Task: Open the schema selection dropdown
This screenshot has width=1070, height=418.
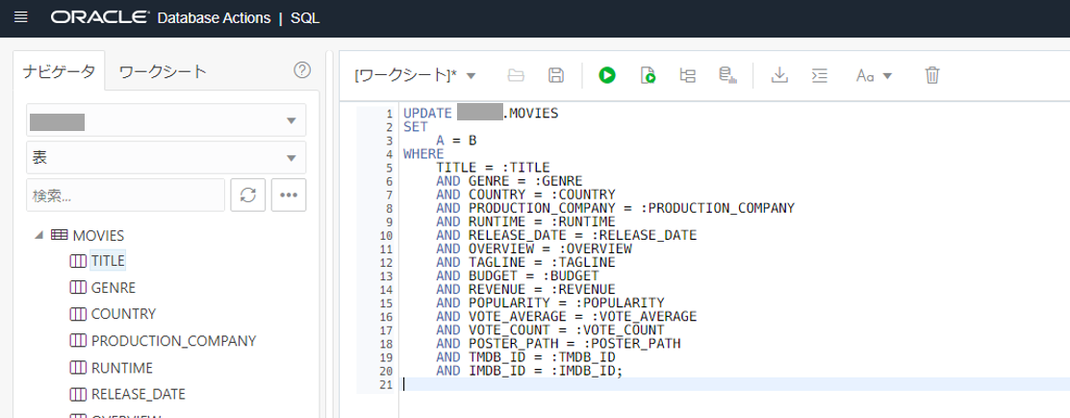Action: coord(167,121)
